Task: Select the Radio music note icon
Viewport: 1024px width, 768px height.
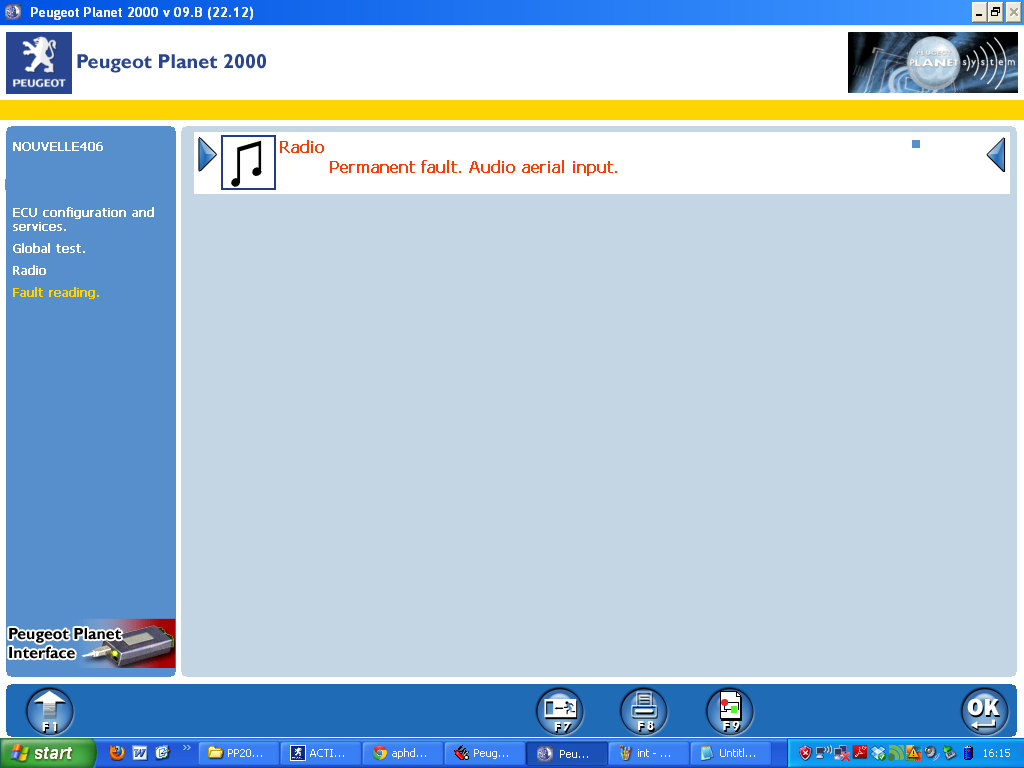Action: (x=248, y=163)
